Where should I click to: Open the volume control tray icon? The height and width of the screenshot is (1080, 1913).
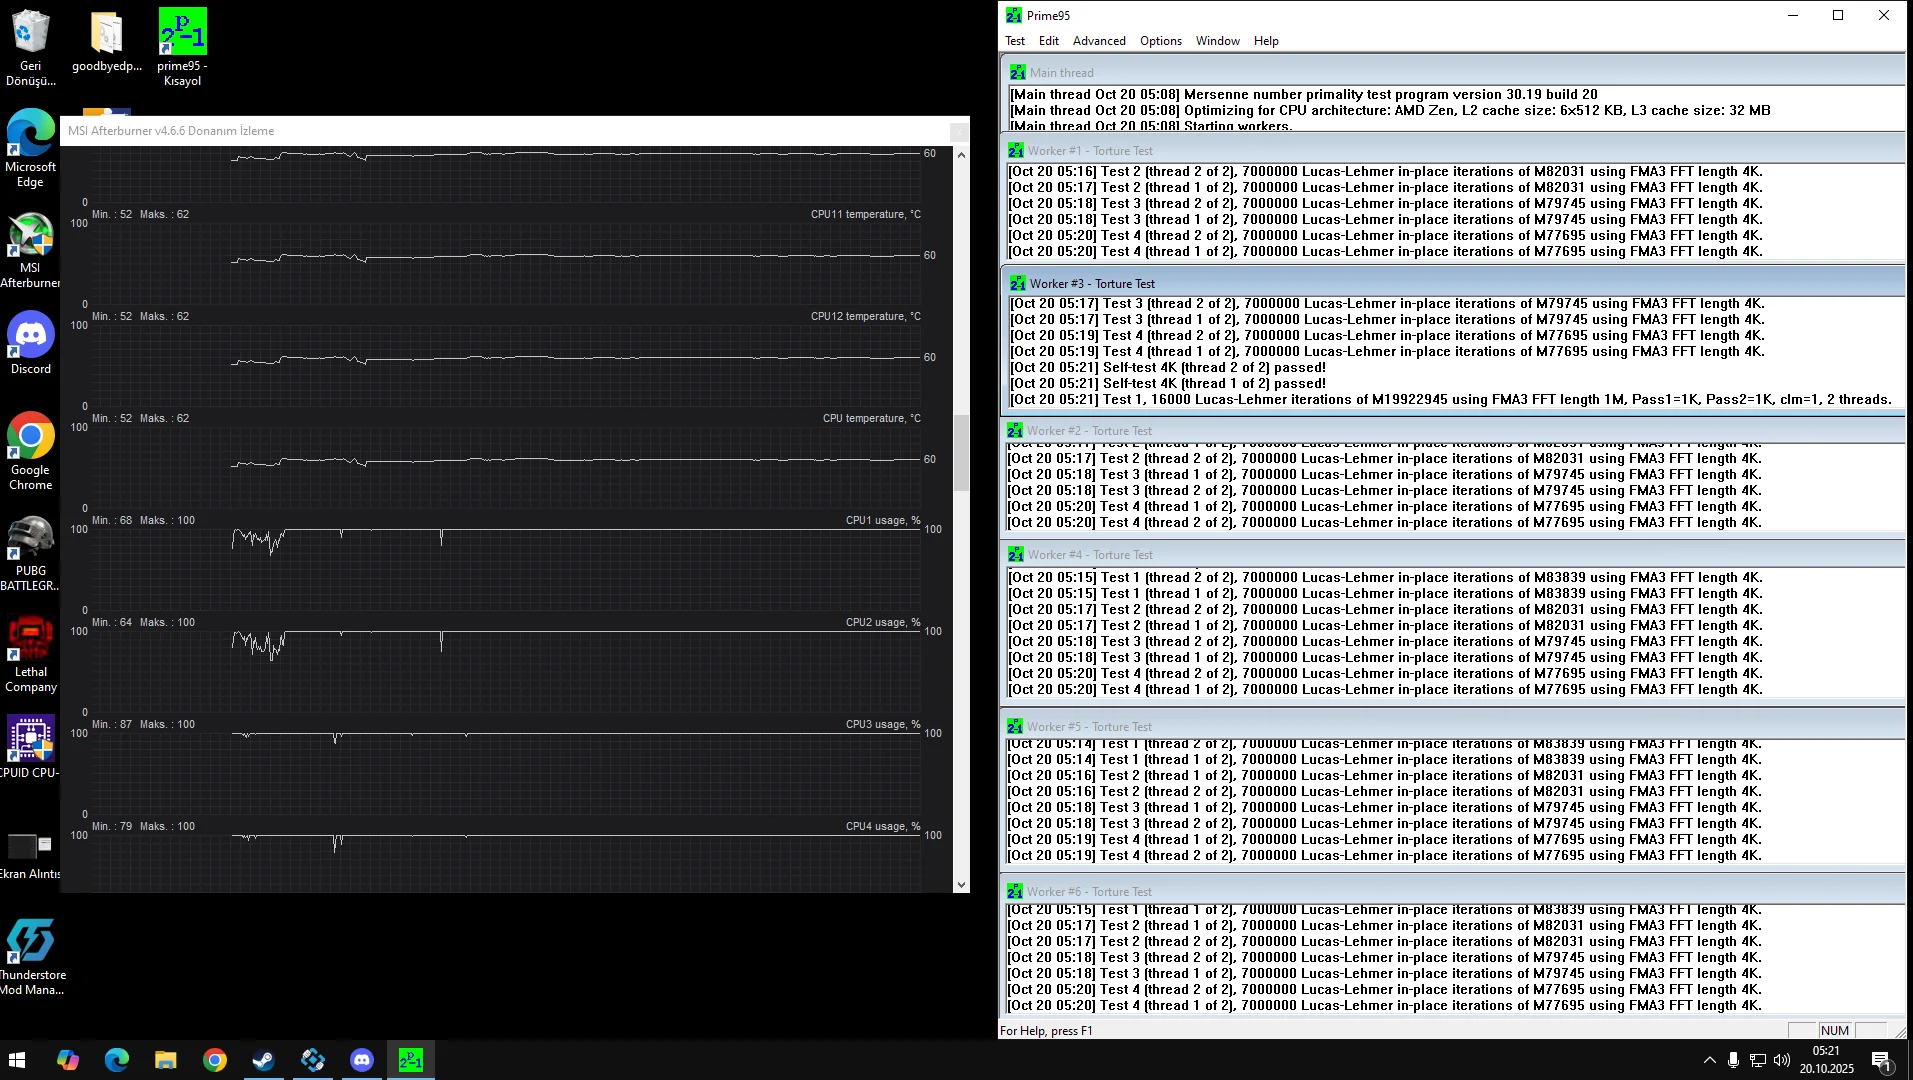[1782, 1060]
